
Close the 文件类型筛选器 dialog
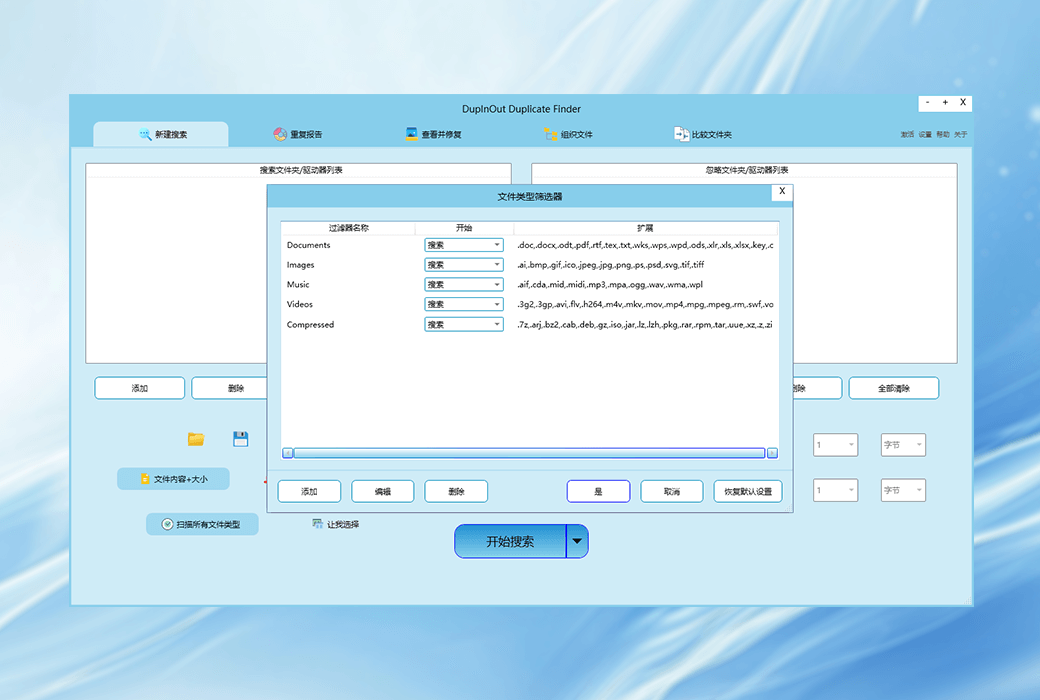(782, 191)
